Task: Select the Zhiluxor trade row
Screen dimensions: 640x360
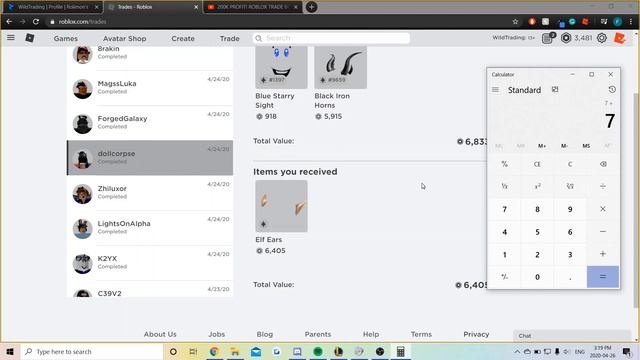Action: [x=150, y=193]
